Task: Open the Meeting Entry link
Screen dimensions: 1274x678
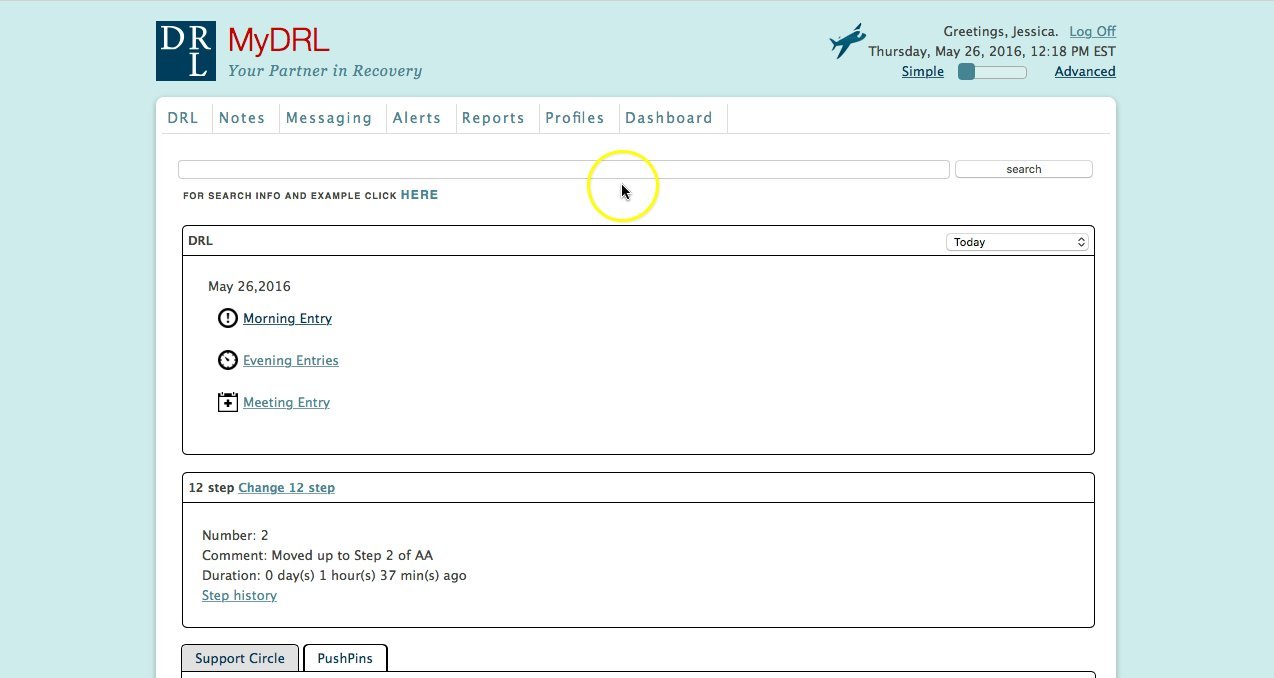Action: point(286,402)
